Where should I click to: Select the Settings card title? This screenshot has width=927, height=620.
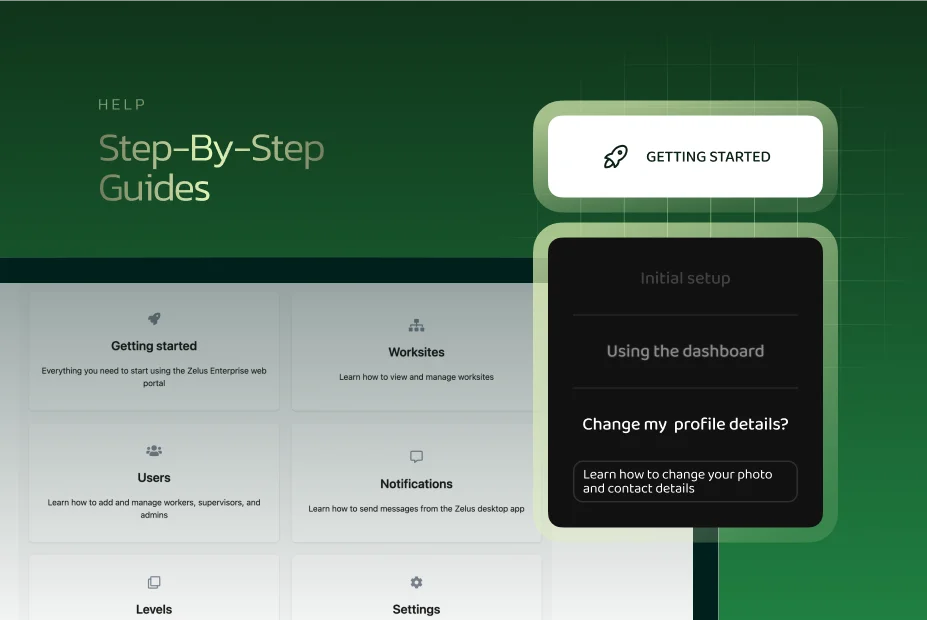point(416,609)
